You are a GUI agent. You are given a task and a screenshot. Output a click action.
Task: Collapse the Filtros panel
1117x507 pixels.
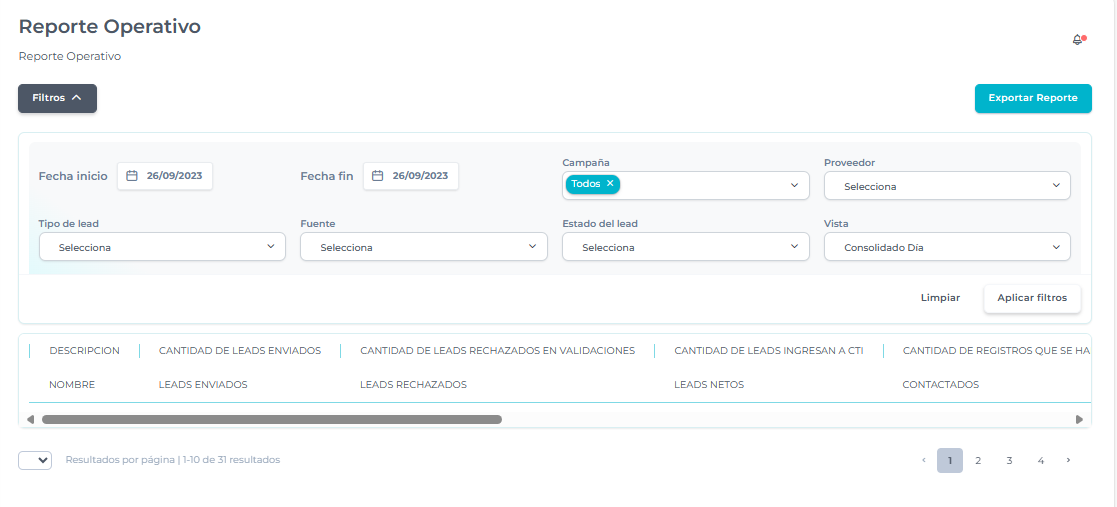click(57, 98)
